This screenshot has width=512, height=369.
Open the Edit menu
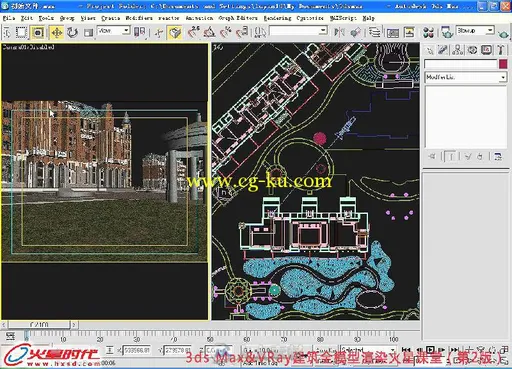pyautogui.click(x=27, y=18)
